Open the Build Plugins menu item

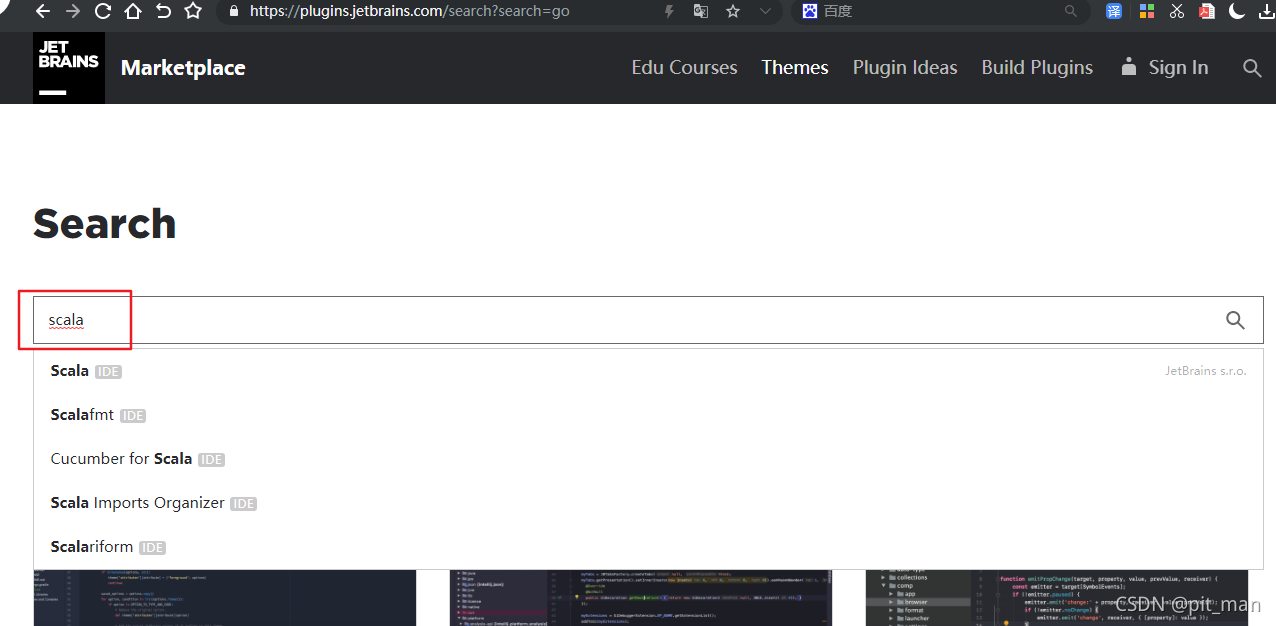click(x=1037, y=68)
